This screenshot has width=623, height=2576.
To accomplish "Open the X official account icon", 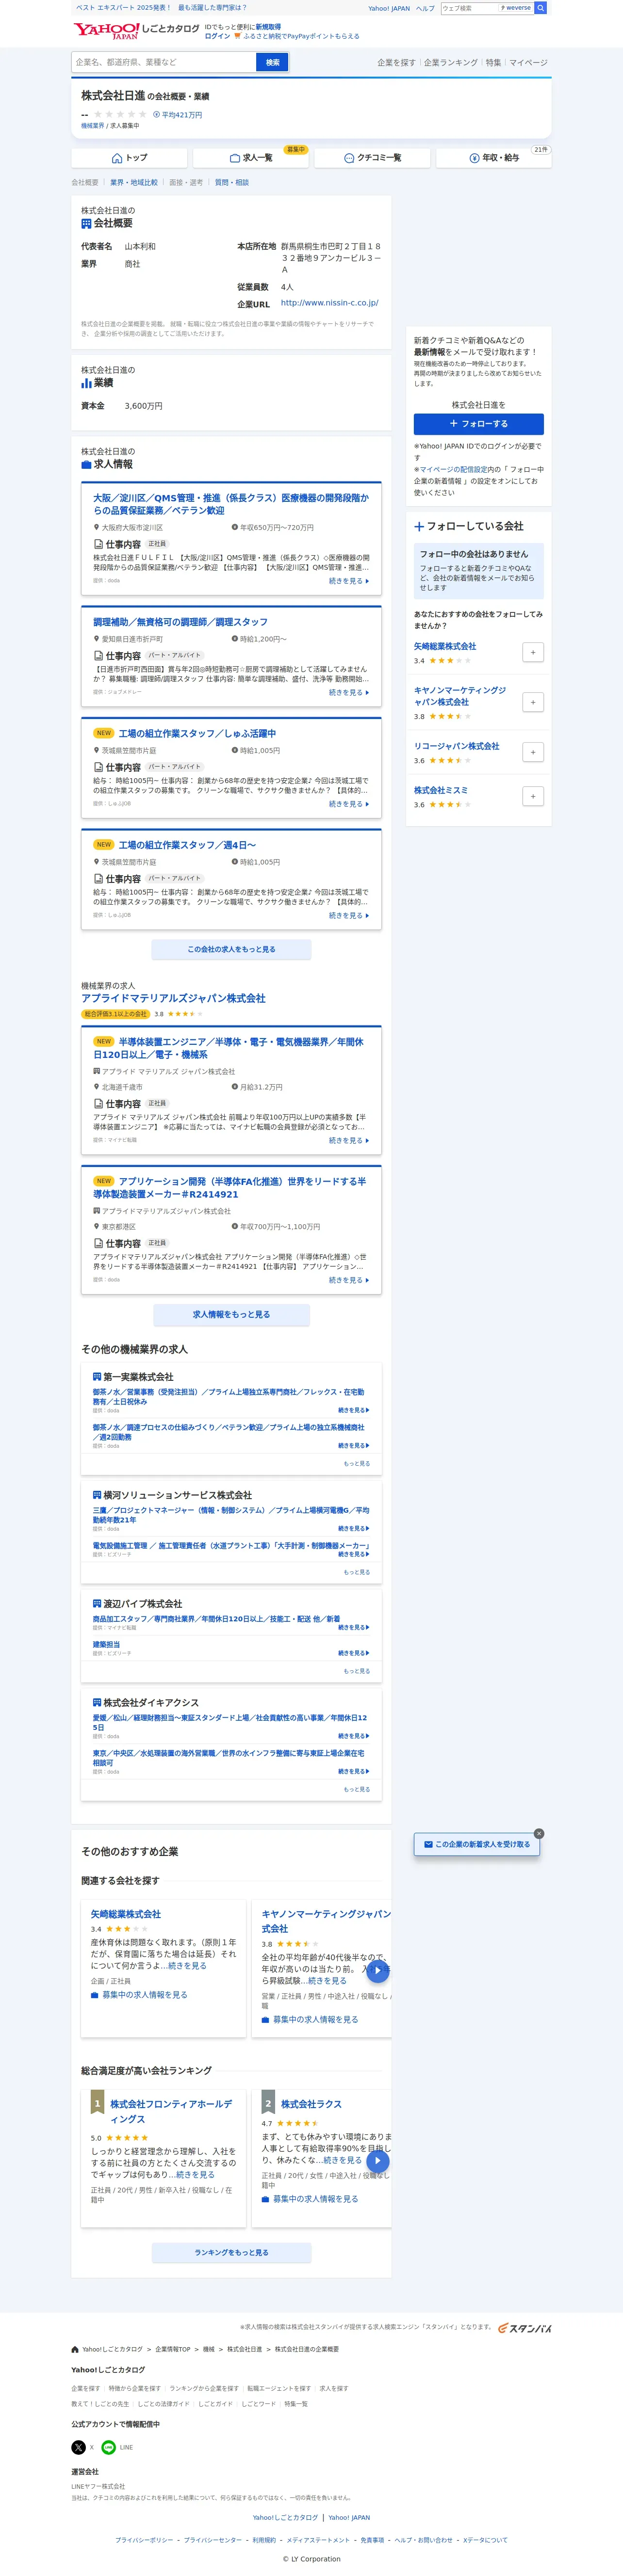I will (x=78, y=2447).
